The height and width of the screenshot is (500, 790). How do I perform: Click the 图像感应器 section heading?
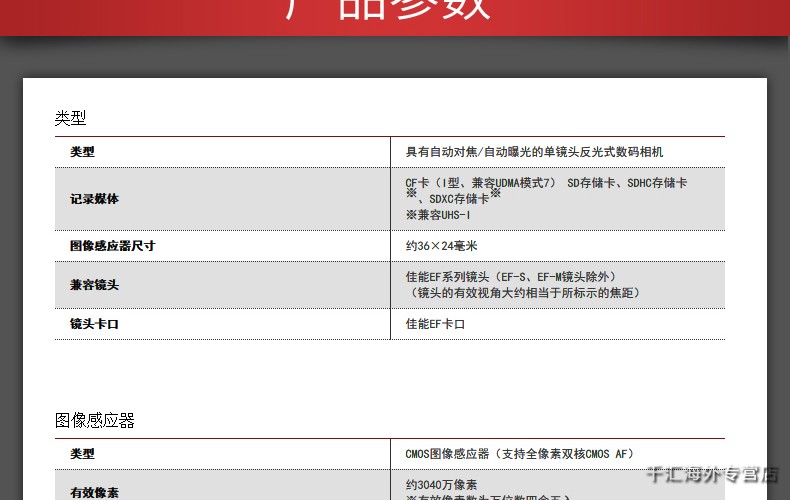tap(94, 421)
